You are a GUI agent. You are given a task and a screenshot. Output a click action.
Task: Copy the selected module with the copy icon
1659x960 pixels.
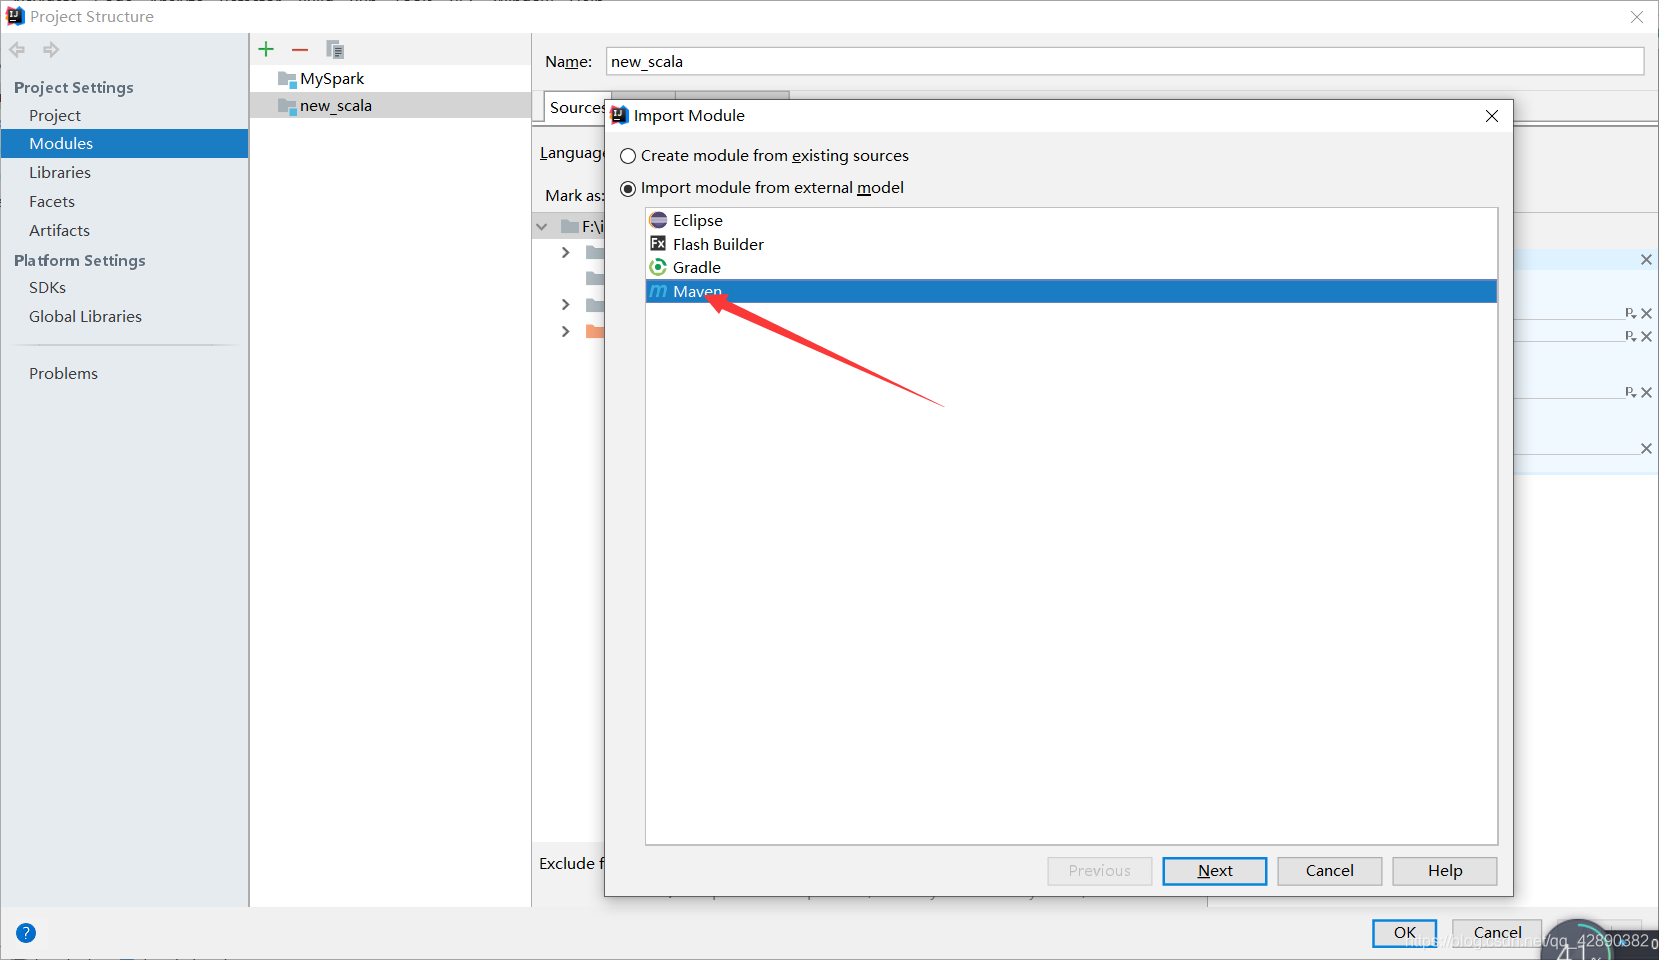(335, 50)
